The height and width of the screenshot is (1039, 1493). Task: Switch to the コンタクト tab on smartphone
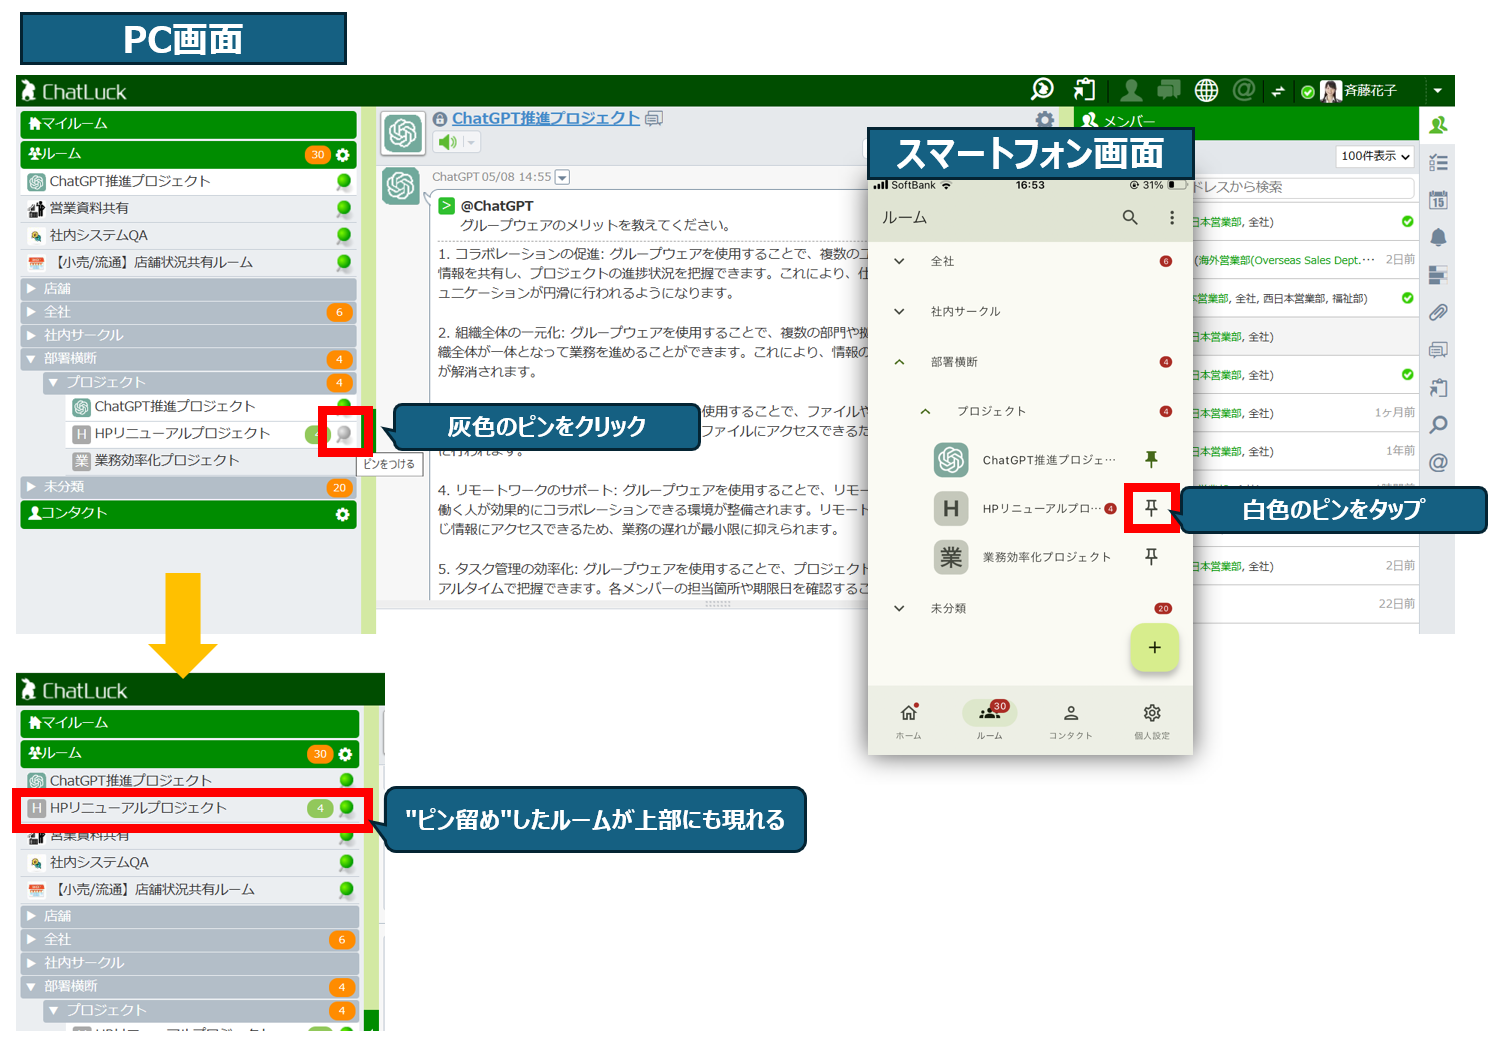[1070, 720]
